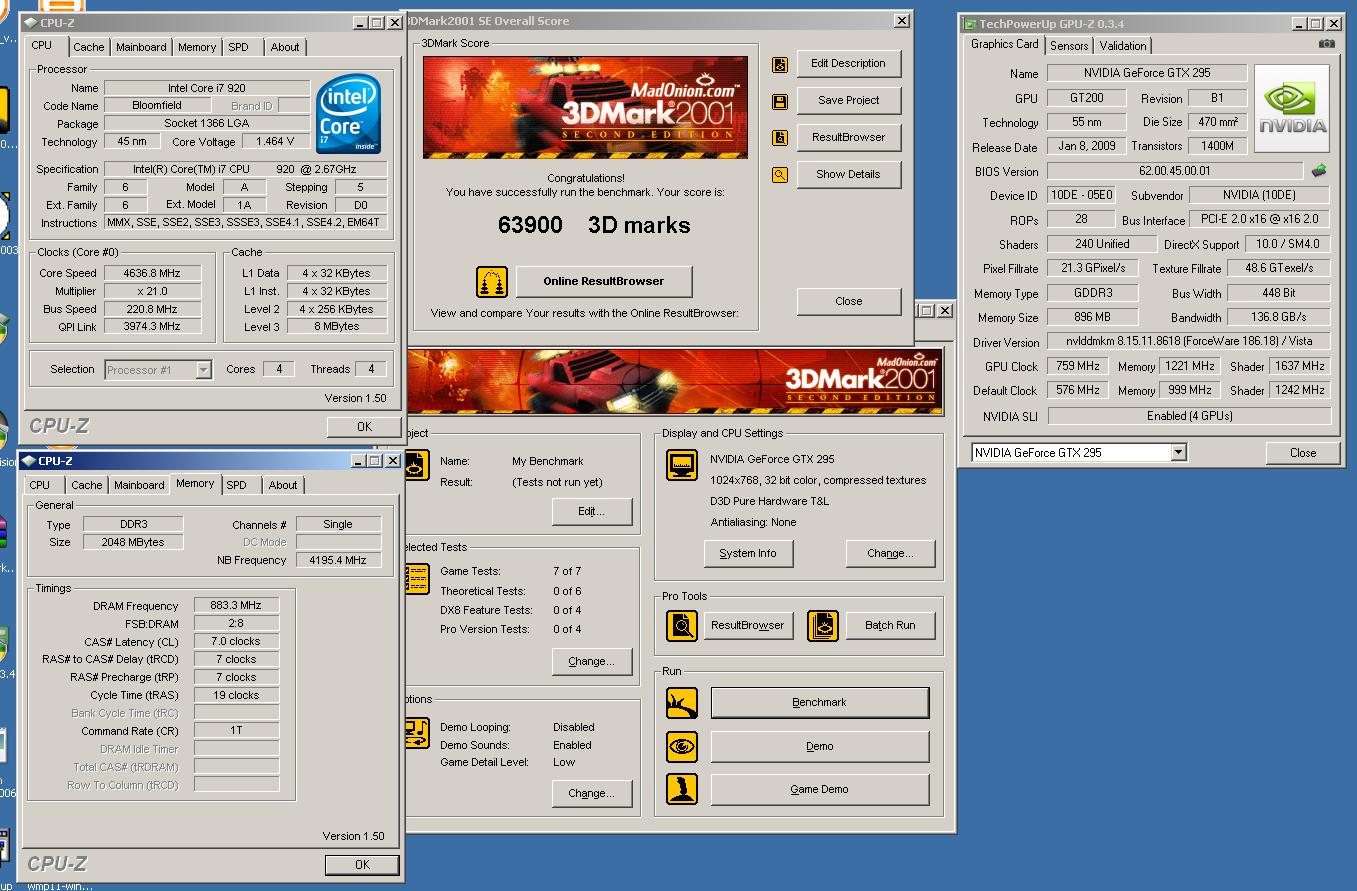Open the Validation tab in GPU-Z
The width and height of the screenshot is (1357, 891).
(1123, 46)
